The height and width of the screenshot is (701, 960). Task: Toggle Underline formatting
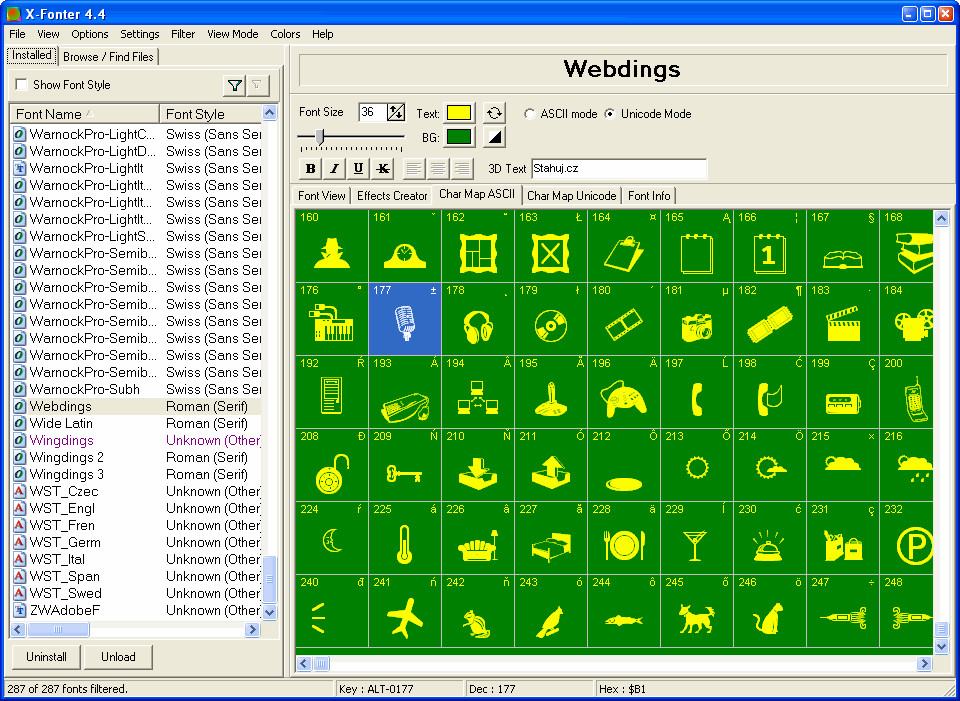pyautogui.click(x=358, y=168)
